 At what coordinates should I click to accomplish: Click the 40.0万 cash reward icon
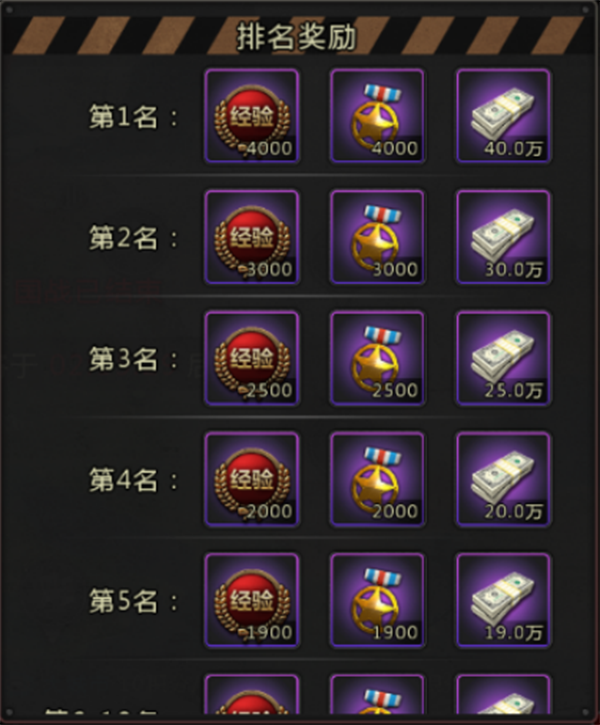pos(503,116)
